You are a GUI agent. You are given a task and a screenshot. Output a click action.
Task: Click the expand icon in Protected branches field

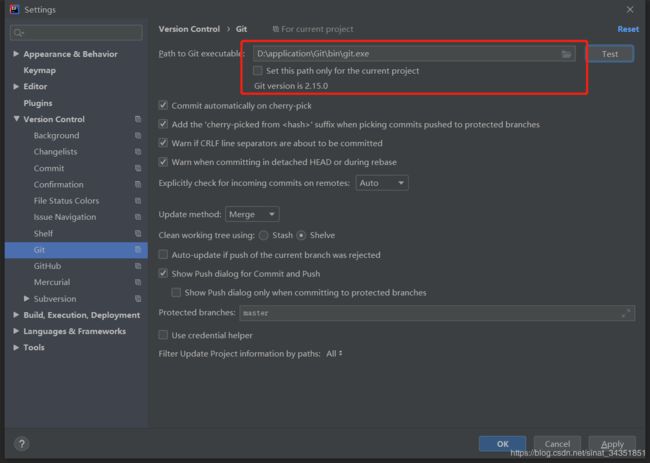tap(626, 313)
